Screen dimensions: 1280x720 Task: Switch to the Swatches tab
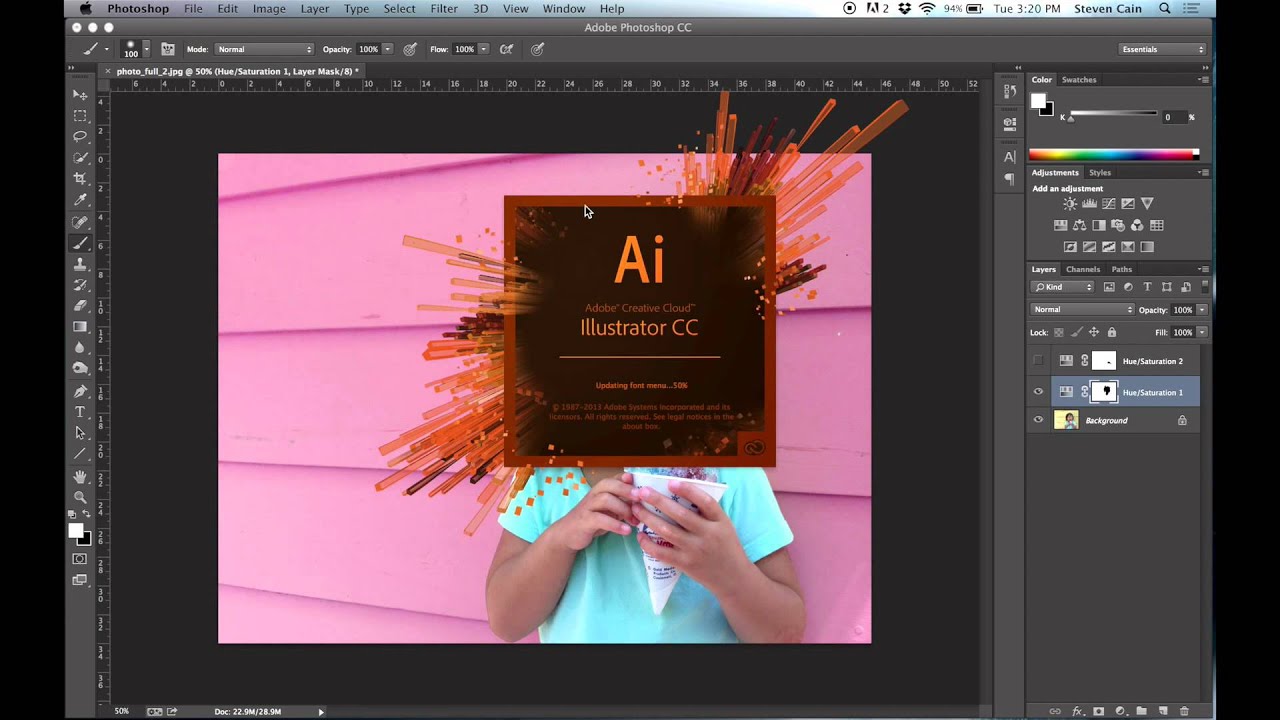(x=1079, y=79)
